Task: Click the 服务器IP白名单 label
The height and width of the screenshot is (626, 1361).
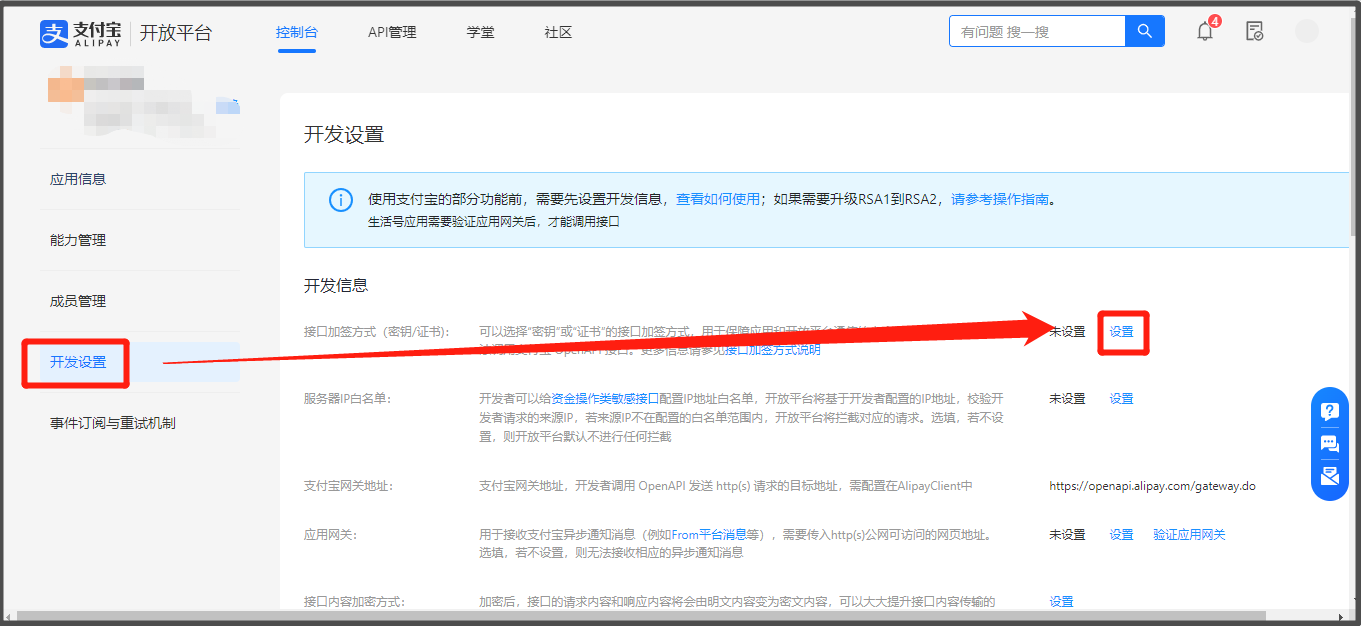Action: [x=347, y=398]
